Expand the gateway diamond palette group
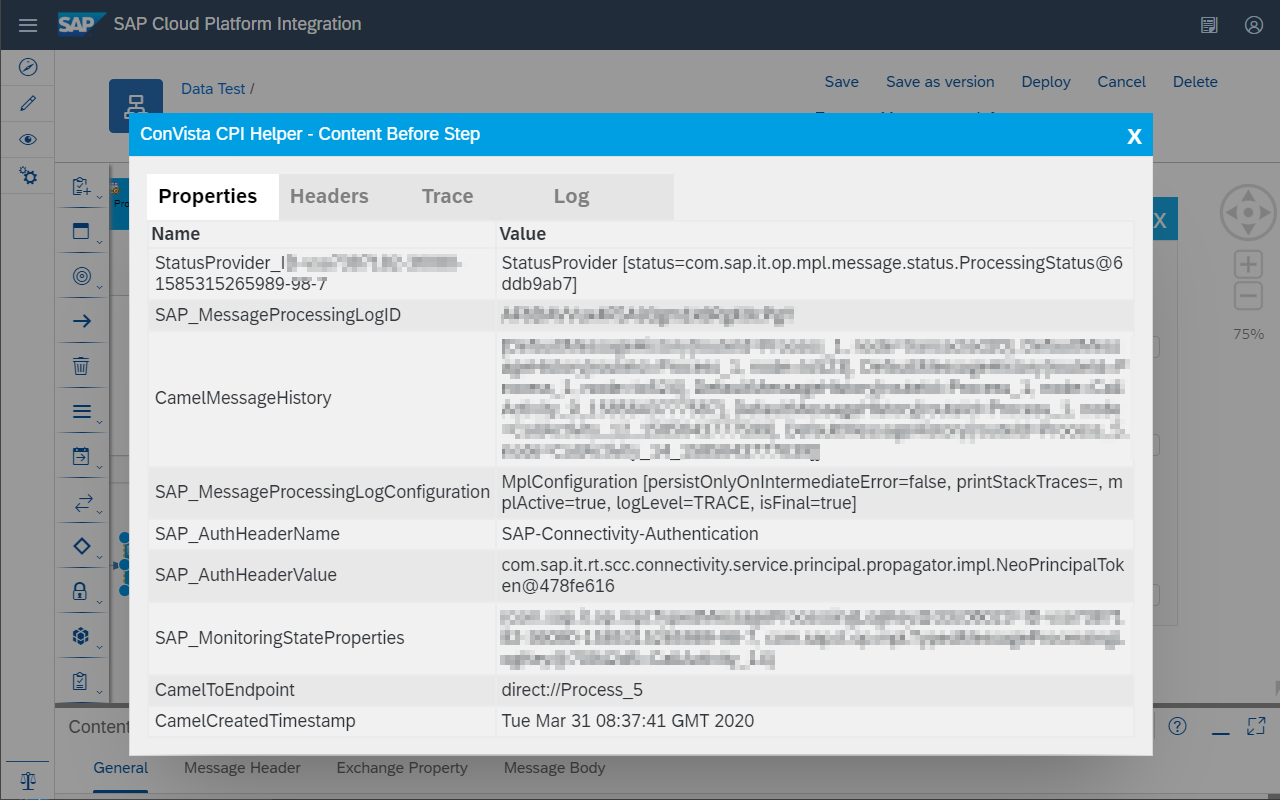The width and height of the screenshot is (1280, 800). coord(82,546)
